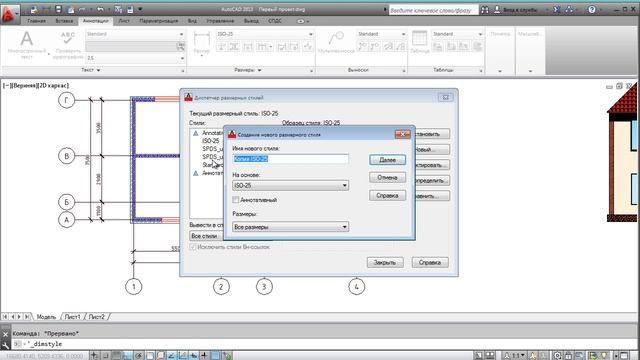Click the Save icon in quick access toolbar
The width and height of the screenshot is (640, 360).
click(x=58, y=9)
